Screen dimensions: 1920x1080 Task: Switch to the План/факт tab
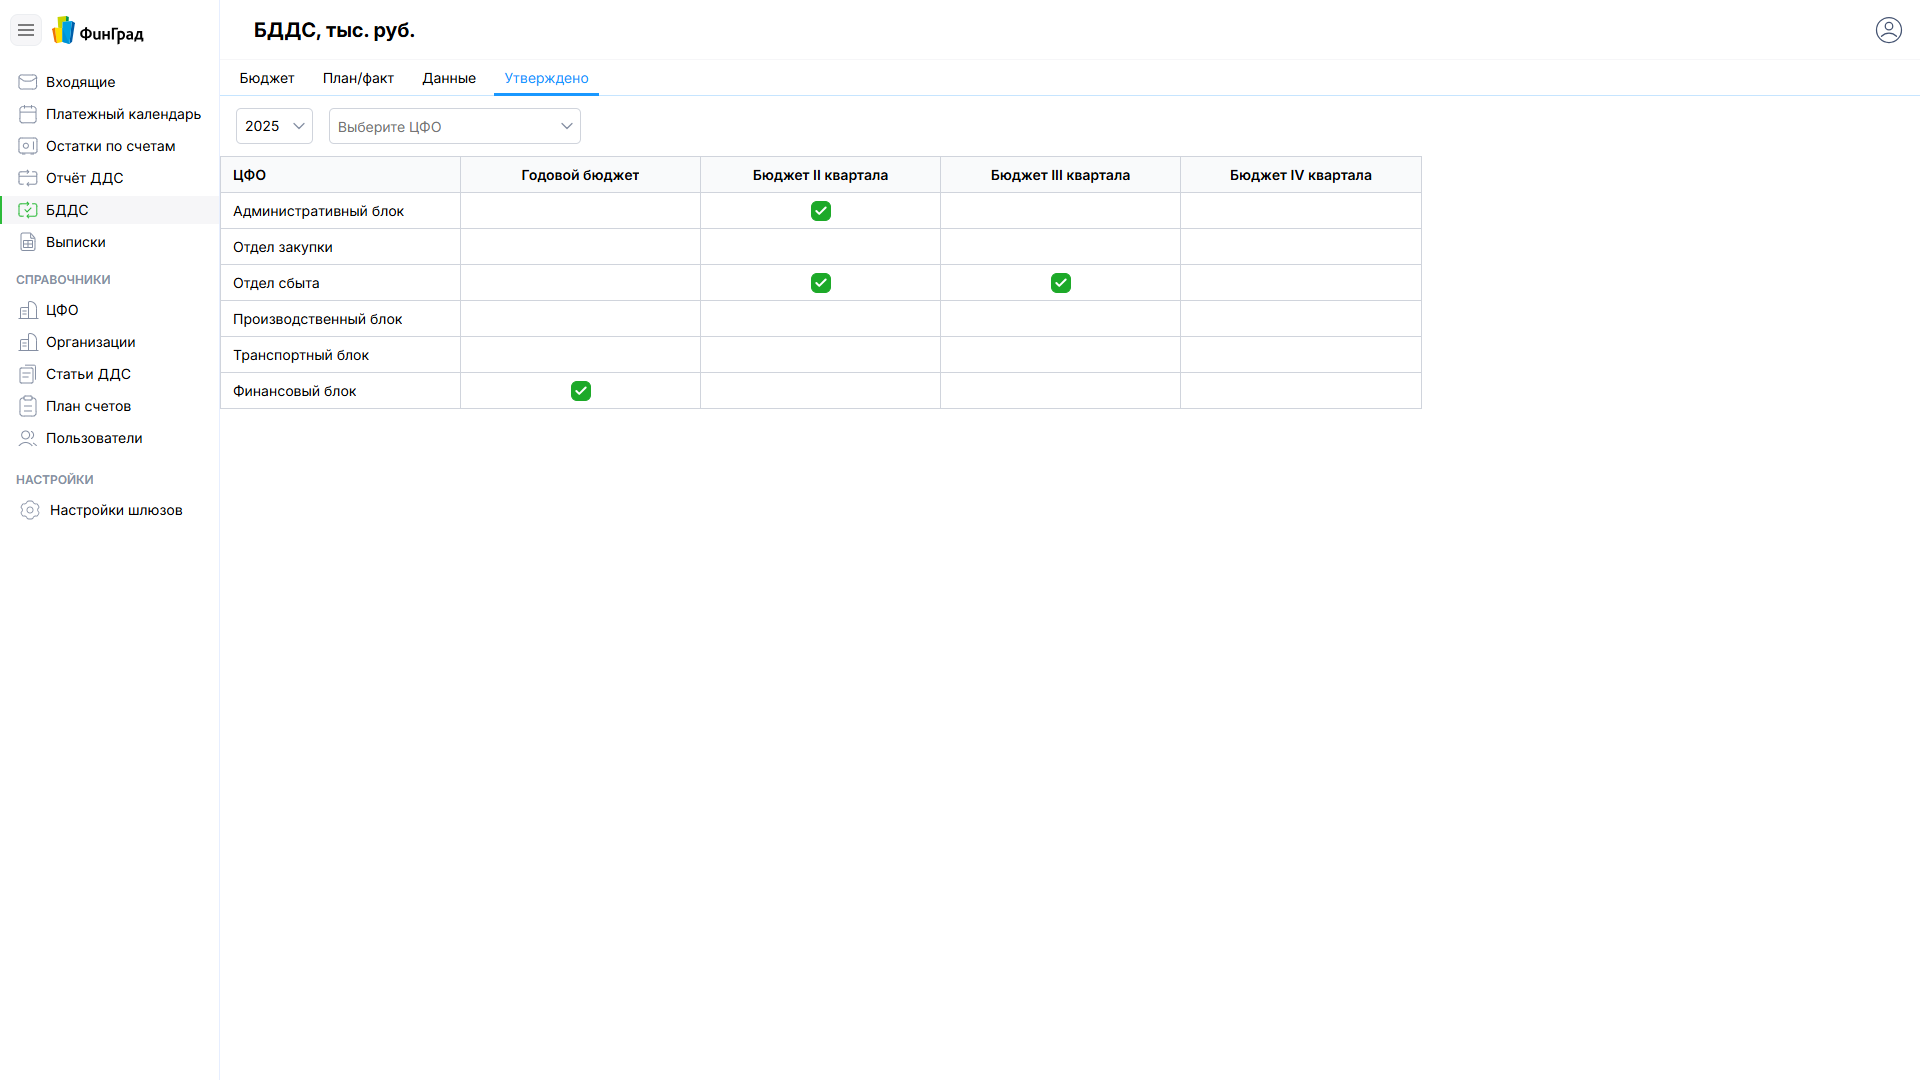pyautogui.click(x=358, y=78)
